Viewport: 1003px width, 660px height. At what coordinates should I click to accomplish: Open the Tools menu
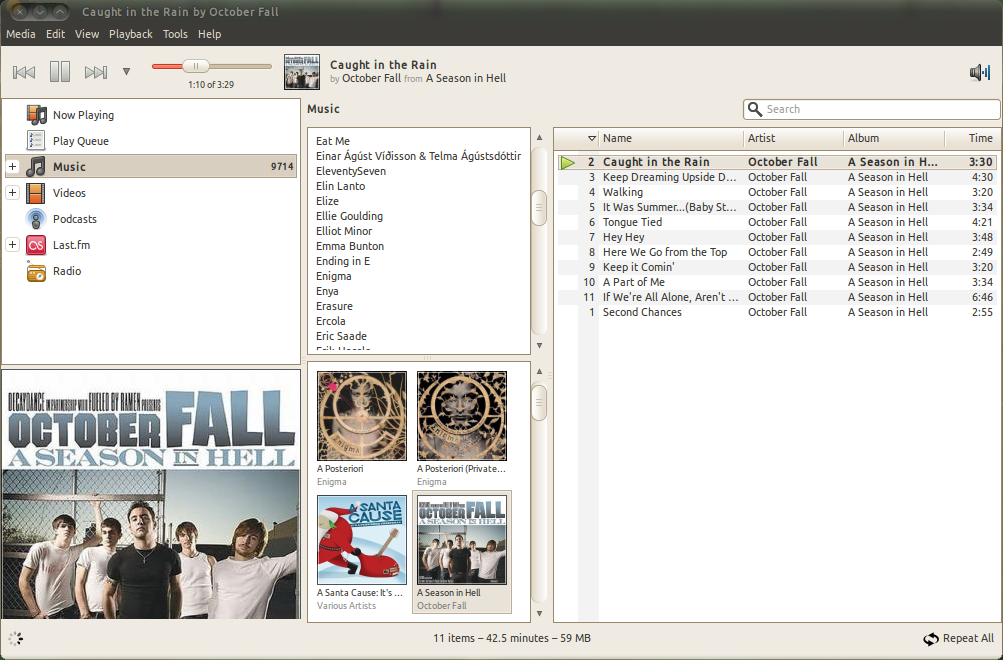pyautogui.click(x=175, y=34)
